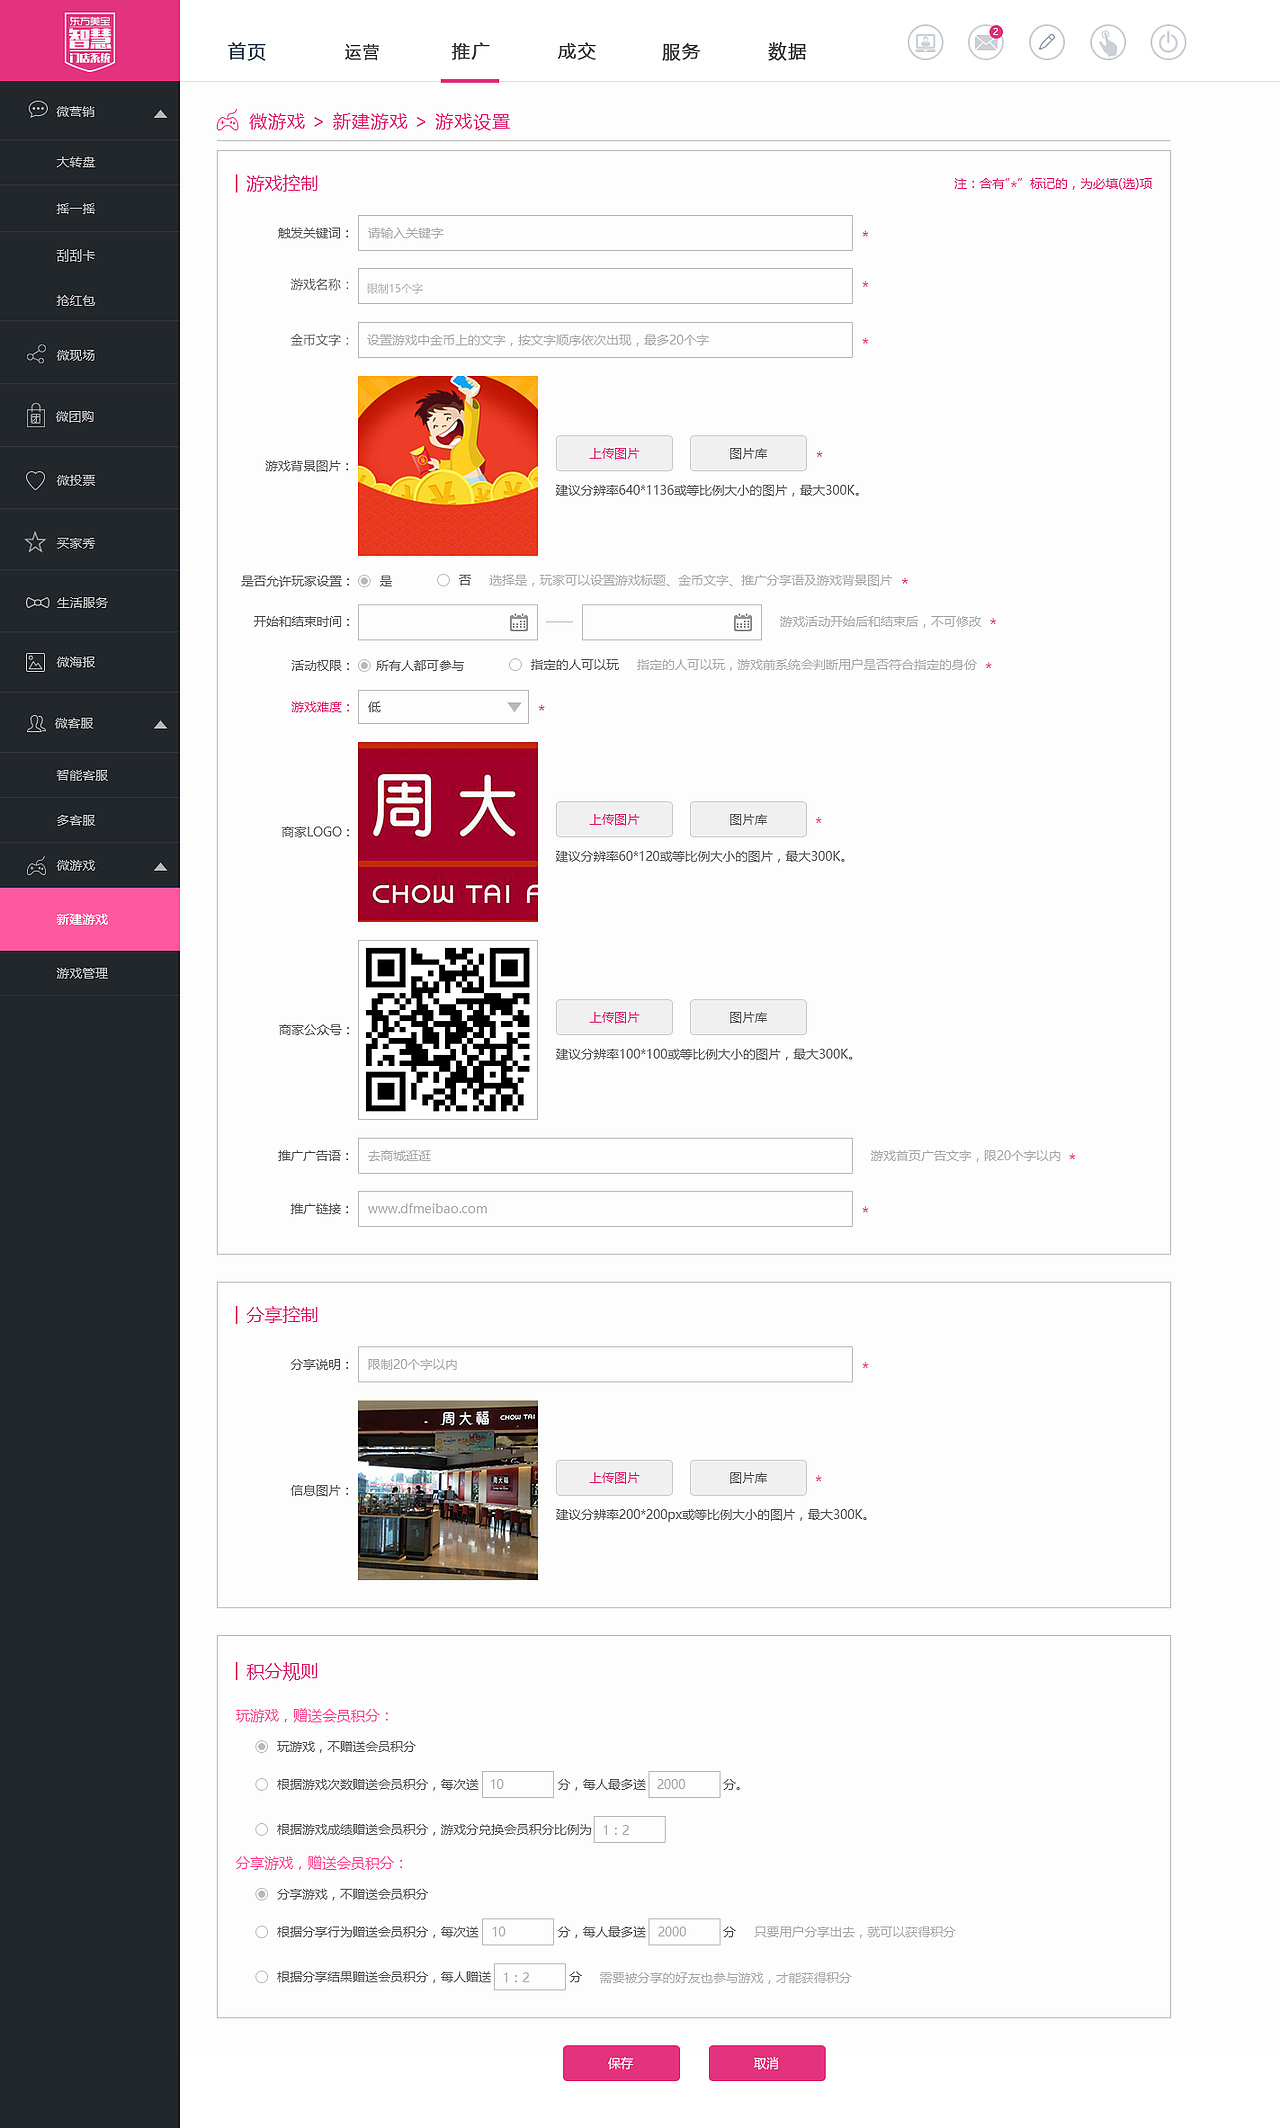Select 分享游戏，不赠送会员积分 option
The height and width of the screenshot is (2128, 1280).
pos(261,1894)
